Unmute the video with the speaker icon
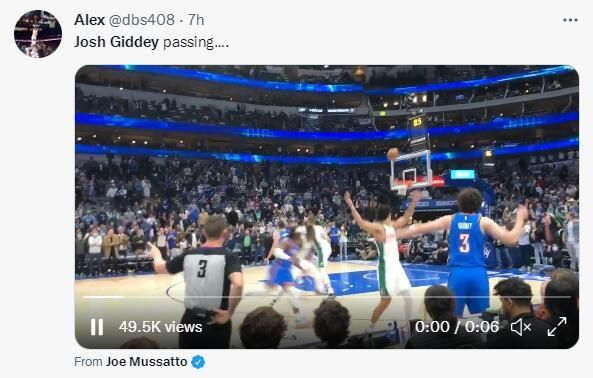Screen dimensions: 593x378 (x=521, y=327)
